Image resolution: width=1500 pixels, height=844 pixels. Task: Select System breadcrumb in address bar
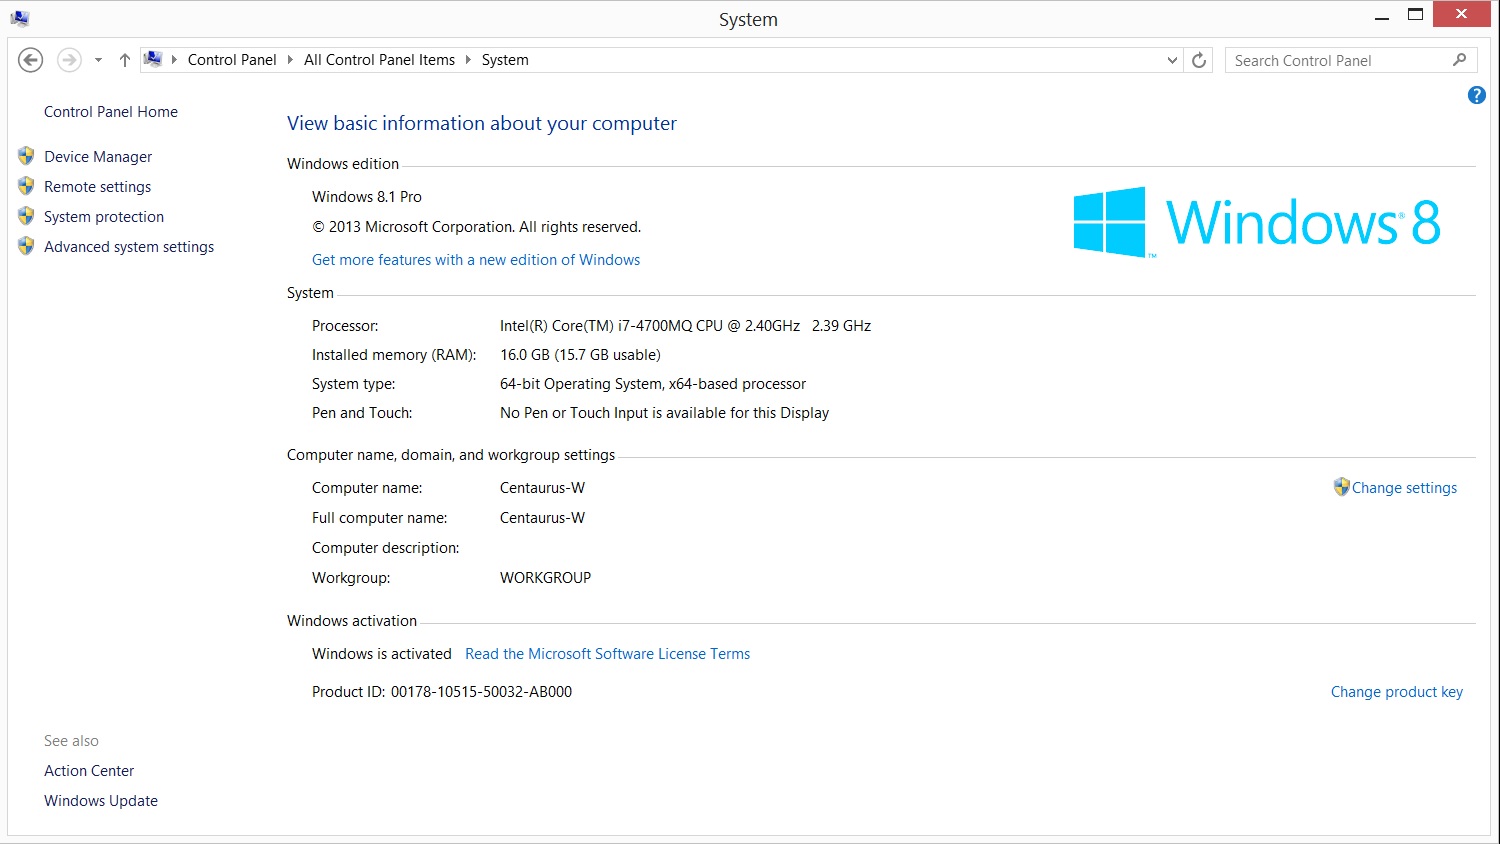click(505, 60)
